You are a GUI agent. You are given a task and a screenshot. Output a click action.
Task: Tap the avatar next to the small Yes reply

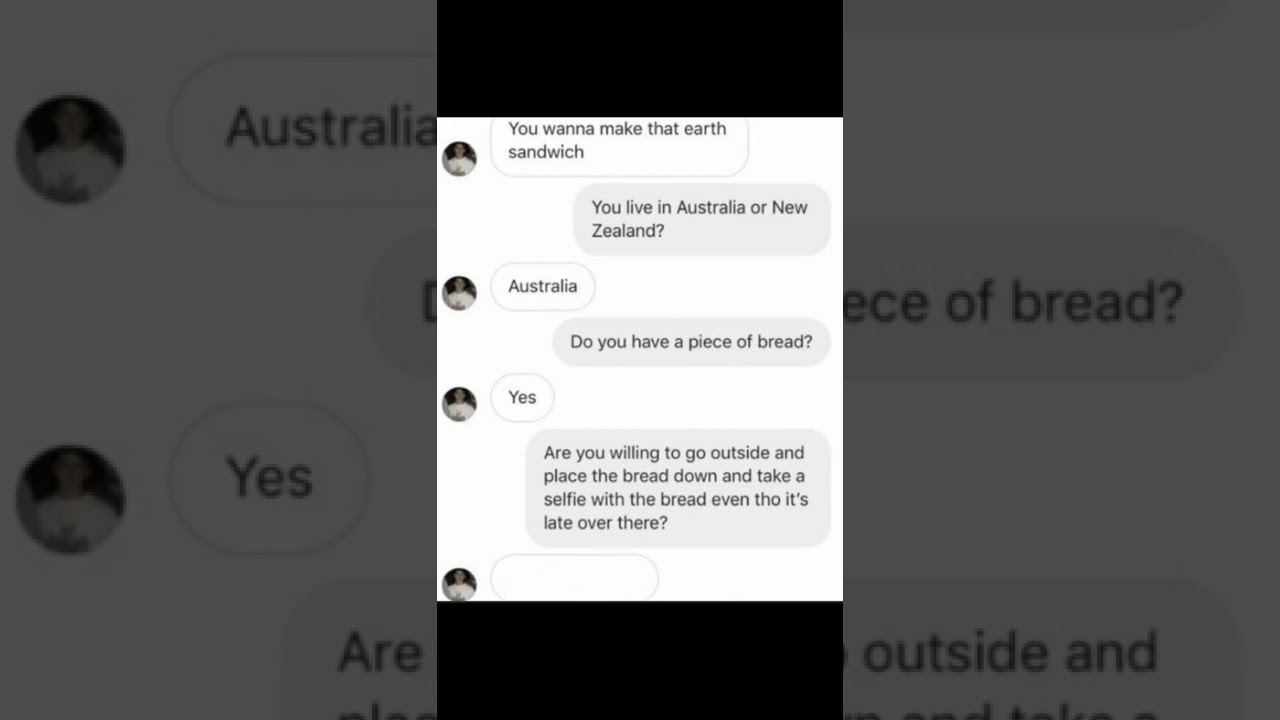click(x=459, y=404)
